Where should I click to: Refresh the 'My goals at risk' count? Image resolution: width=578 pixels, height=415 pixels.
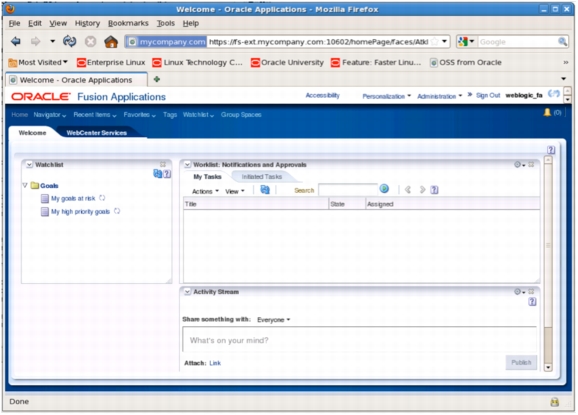(102, 198)
